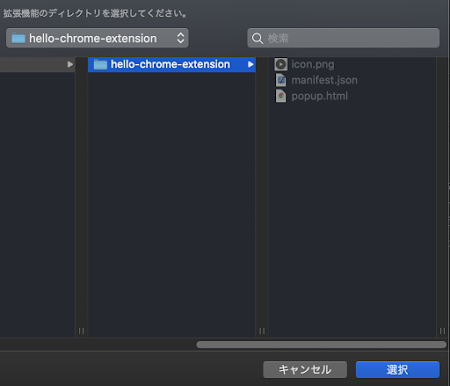This screenshot has height=386, width=450.
Task: Click the arrow beside hello-chrome-extension row
Action: point(250,64)
